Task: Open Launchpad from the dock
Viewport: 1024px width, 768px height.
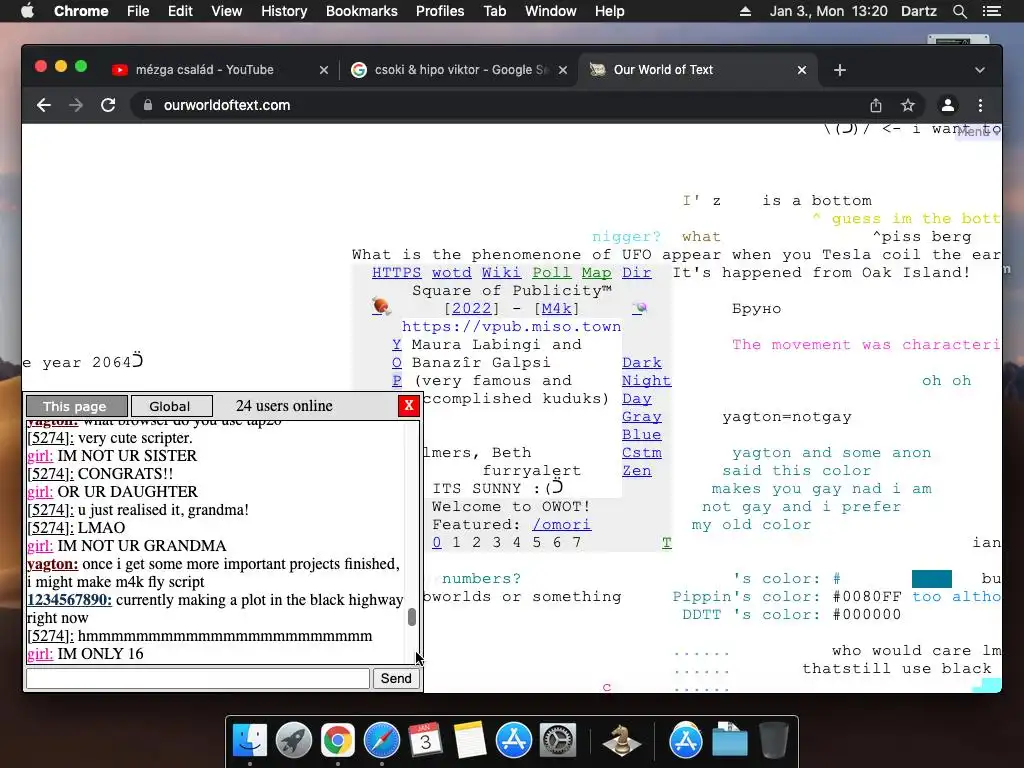Action: tap(293, 741)
